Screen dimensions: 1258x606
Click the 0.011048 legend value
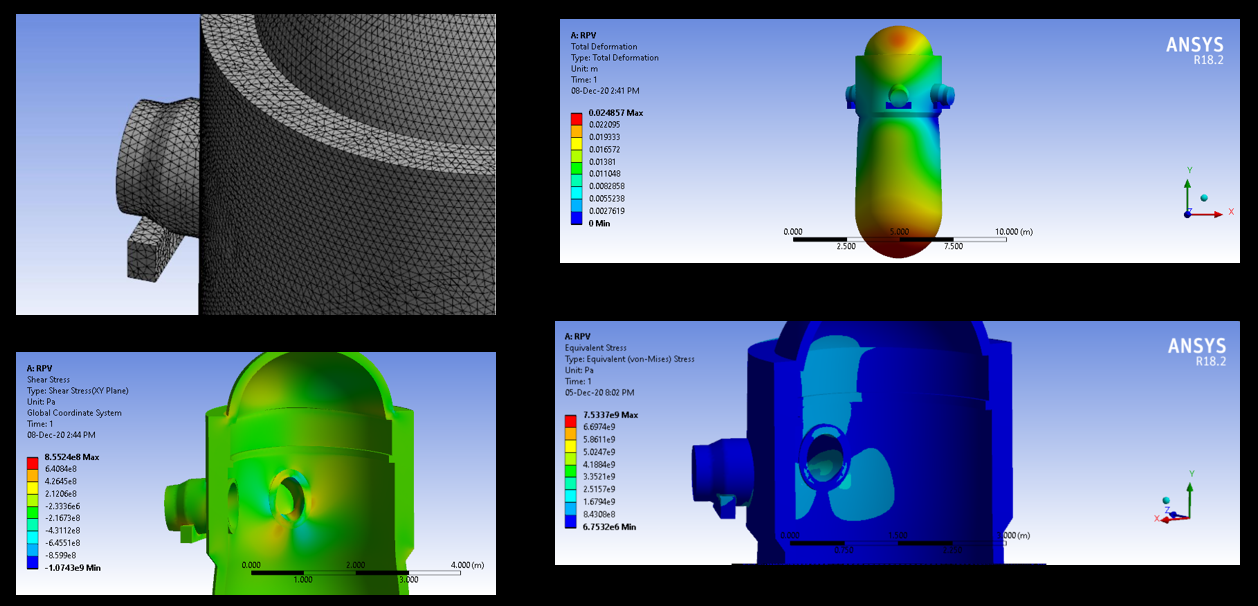[x=604, y=174]
